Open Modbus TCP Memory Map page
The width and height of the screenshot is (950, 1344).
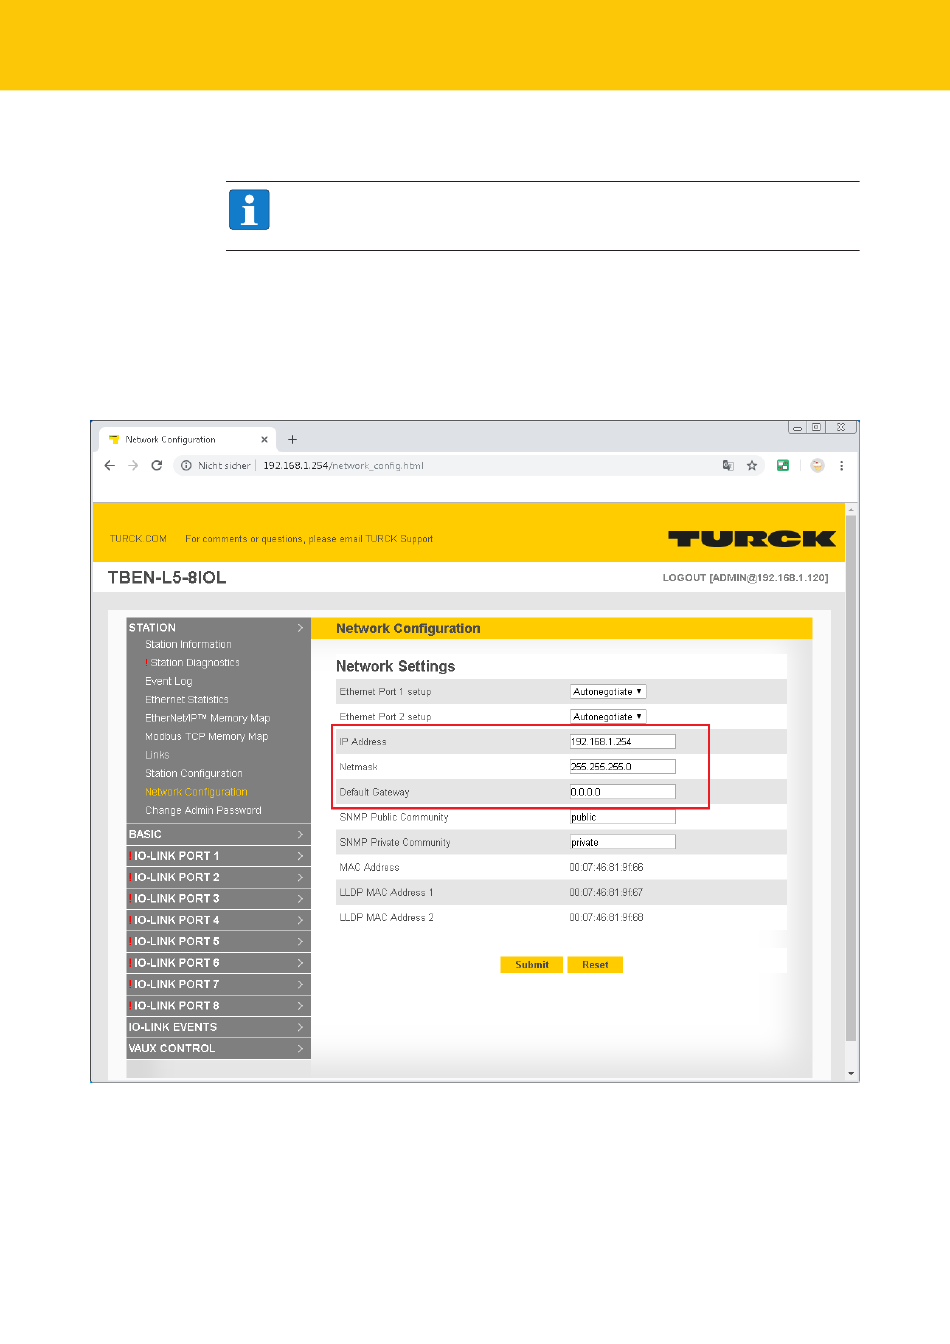[x=206, y=737]
